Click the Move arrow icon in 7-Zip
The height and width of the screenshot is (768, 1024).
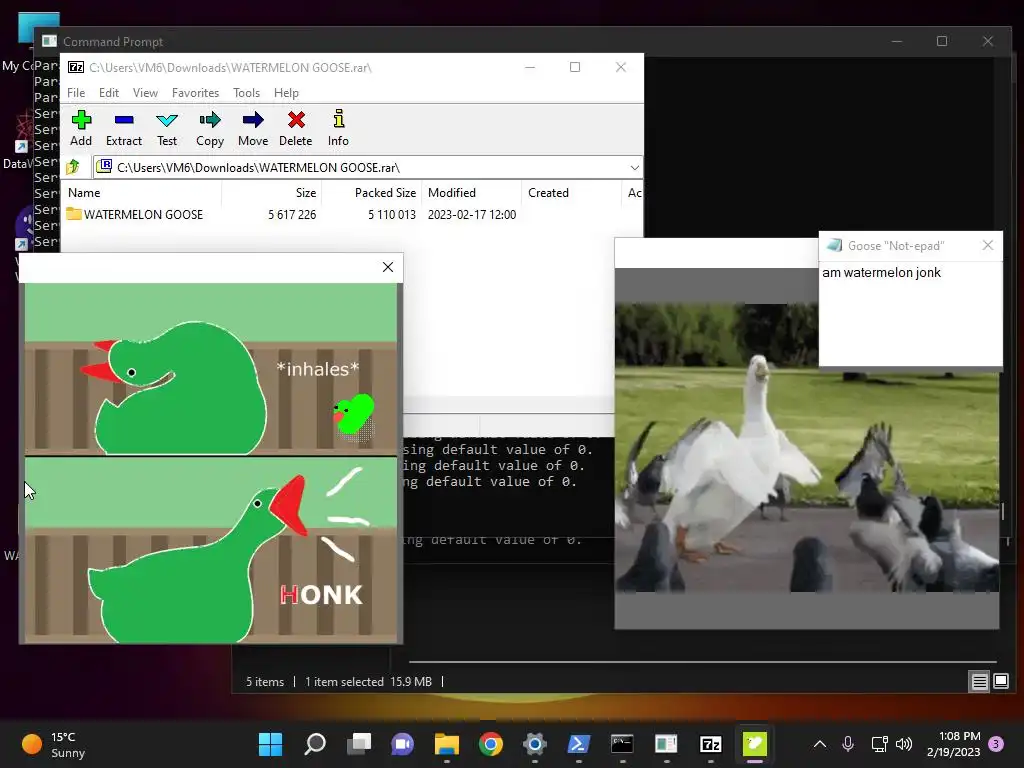coord(253,129)
